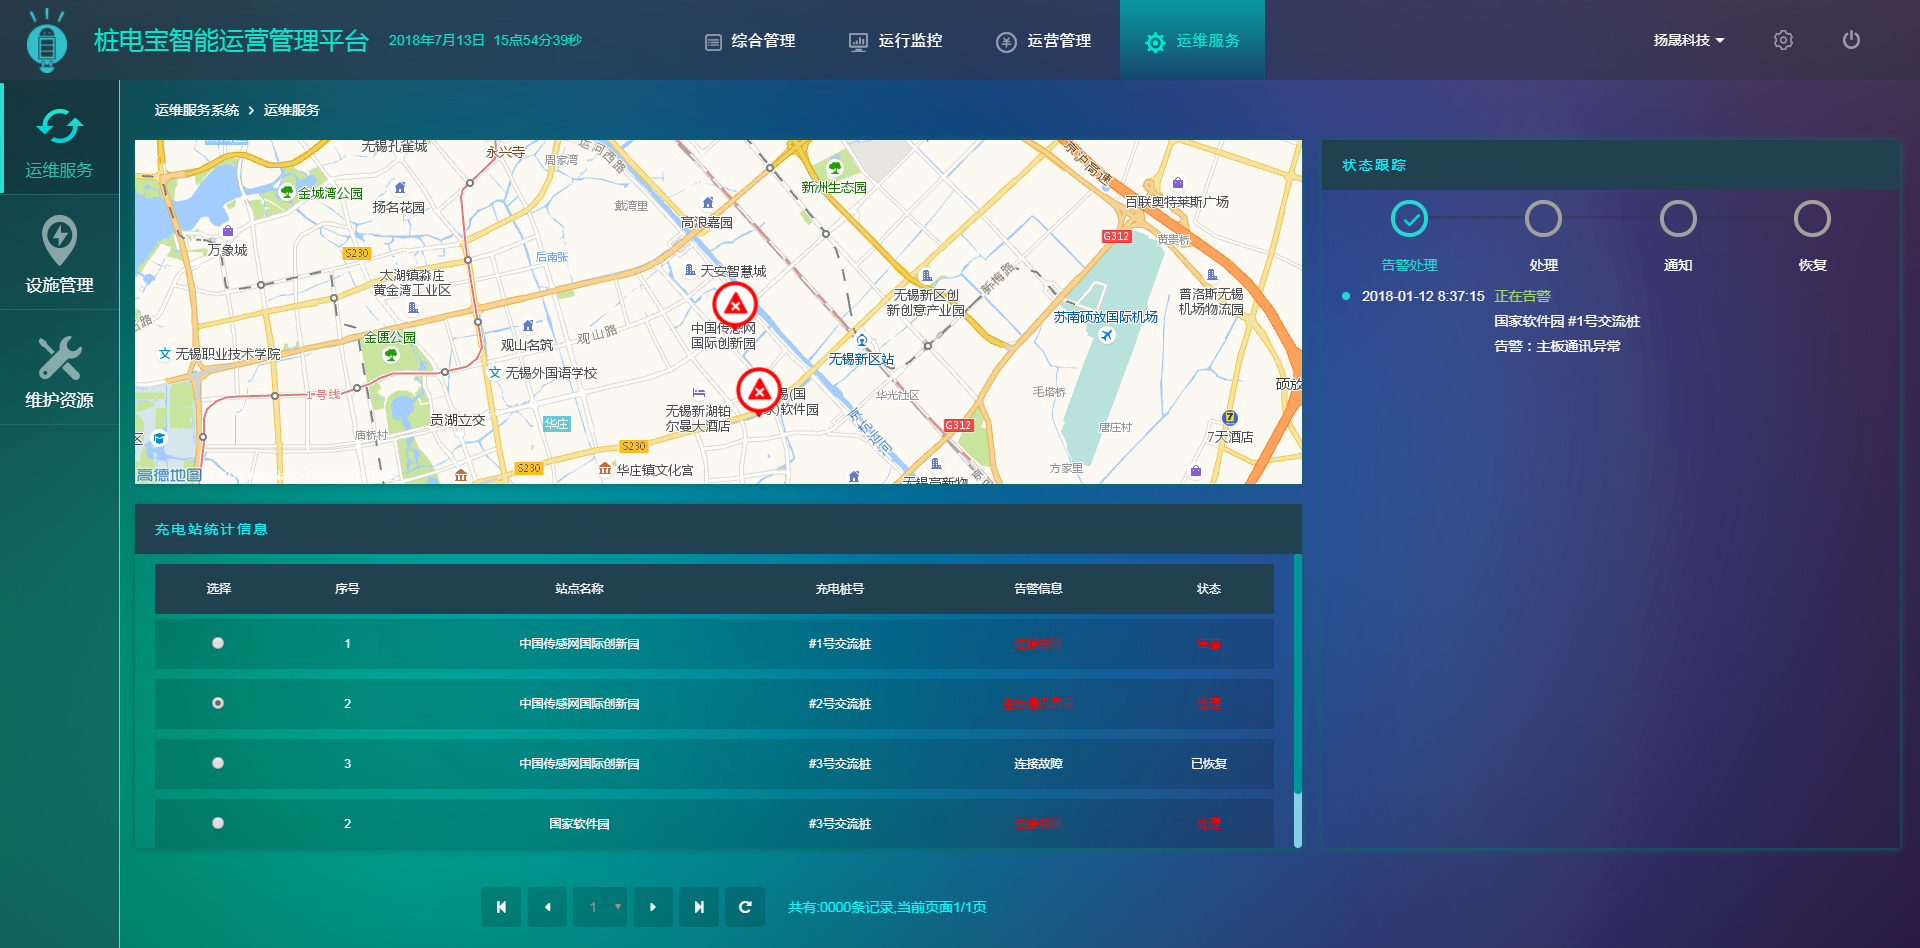Image resolution: width=1920 pixels, height=948 pixels.
Task: Click the 7天酒店 icon on map
Action: pyautogui.click(x=1230, y=418)
